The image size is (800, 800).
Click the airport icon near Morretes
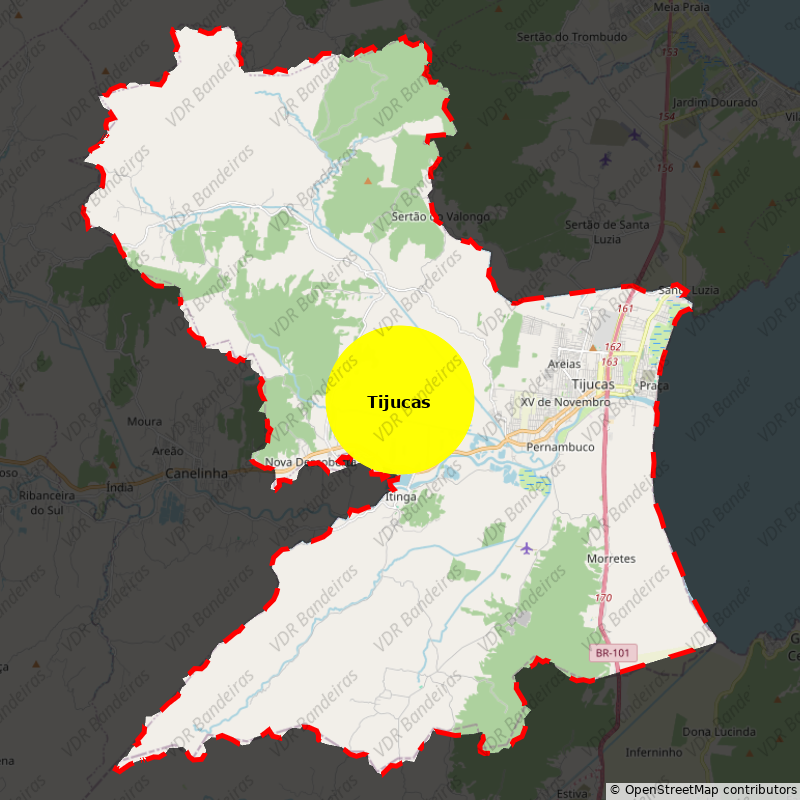coord(526,548)
